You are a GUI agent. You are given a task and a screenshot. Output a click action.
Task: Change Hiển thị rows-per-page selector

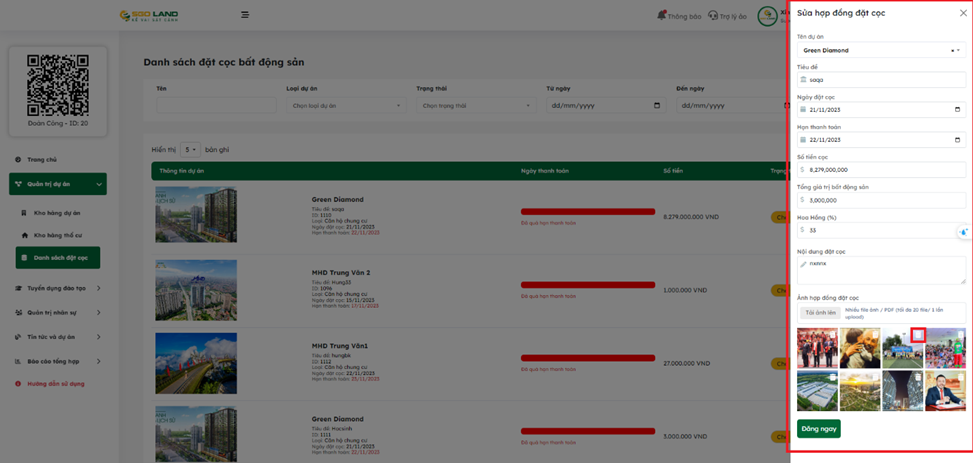[190, 150]
